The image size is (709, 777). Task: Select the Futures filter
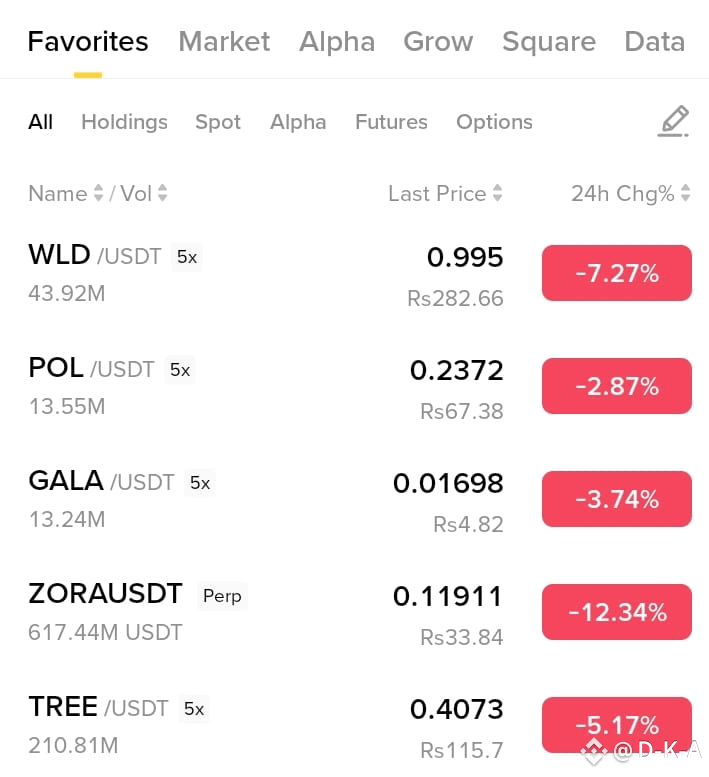click(x=391, y=122)
